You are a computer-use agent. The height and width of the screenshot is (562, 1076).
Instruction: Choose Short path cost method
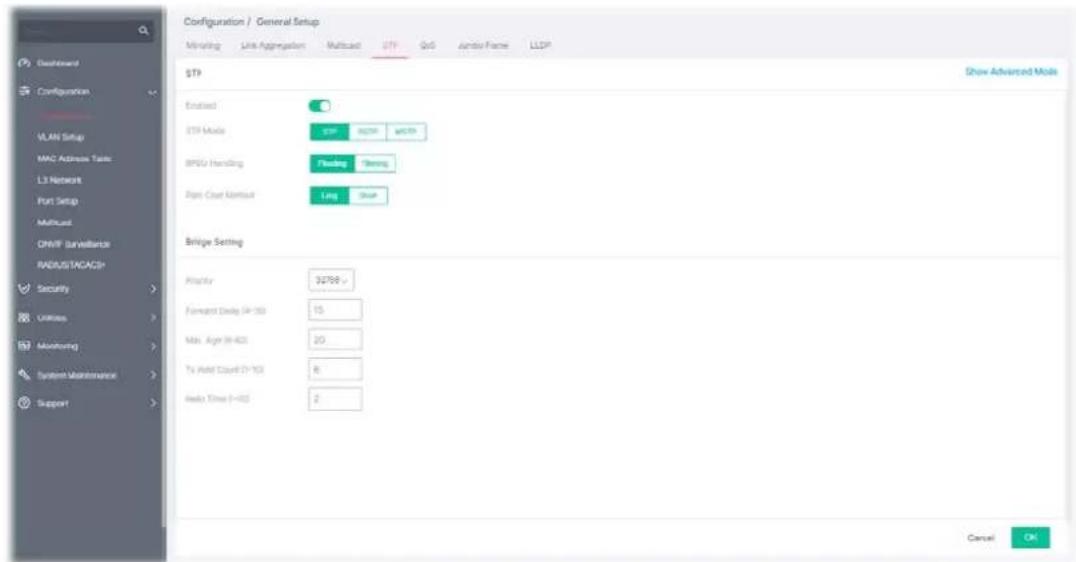tap(369, 196)
